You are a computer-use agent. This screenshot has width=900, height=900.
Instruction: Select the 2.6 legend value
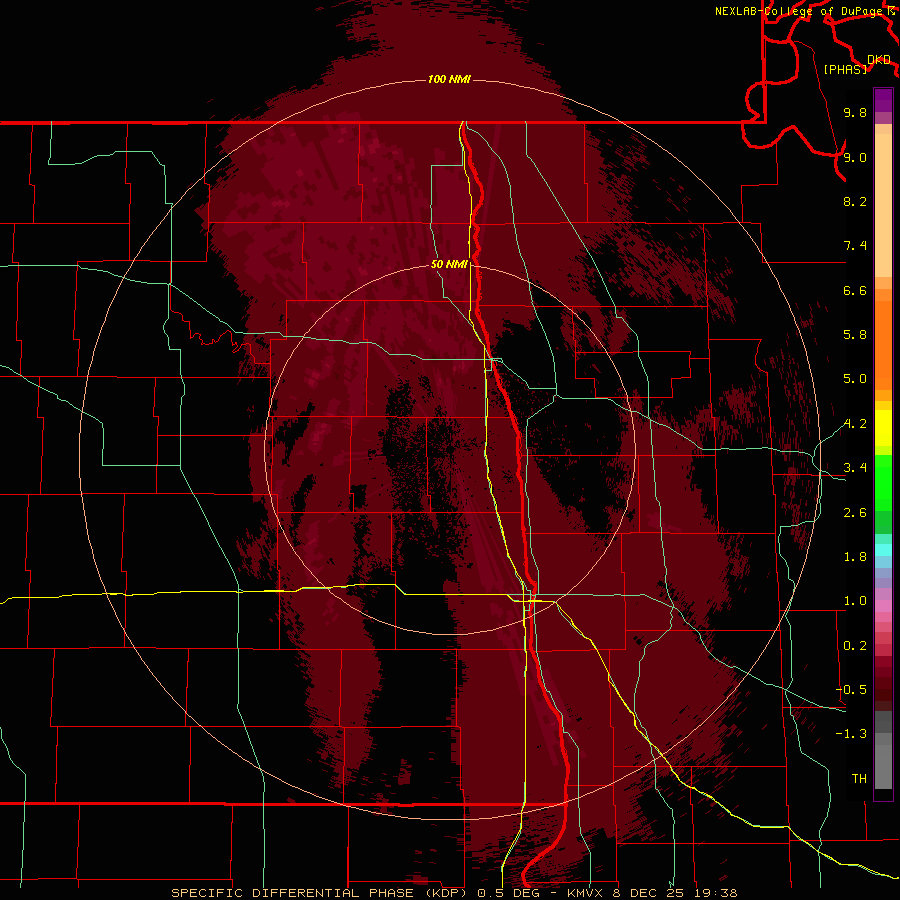coord(855,513)
